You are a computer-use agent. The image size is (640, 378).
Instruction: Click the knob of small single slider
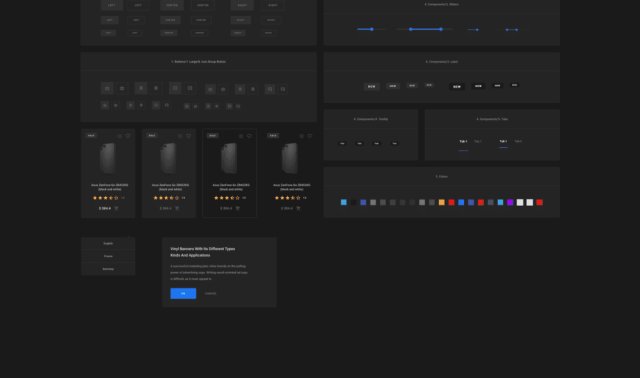(477, 29)
